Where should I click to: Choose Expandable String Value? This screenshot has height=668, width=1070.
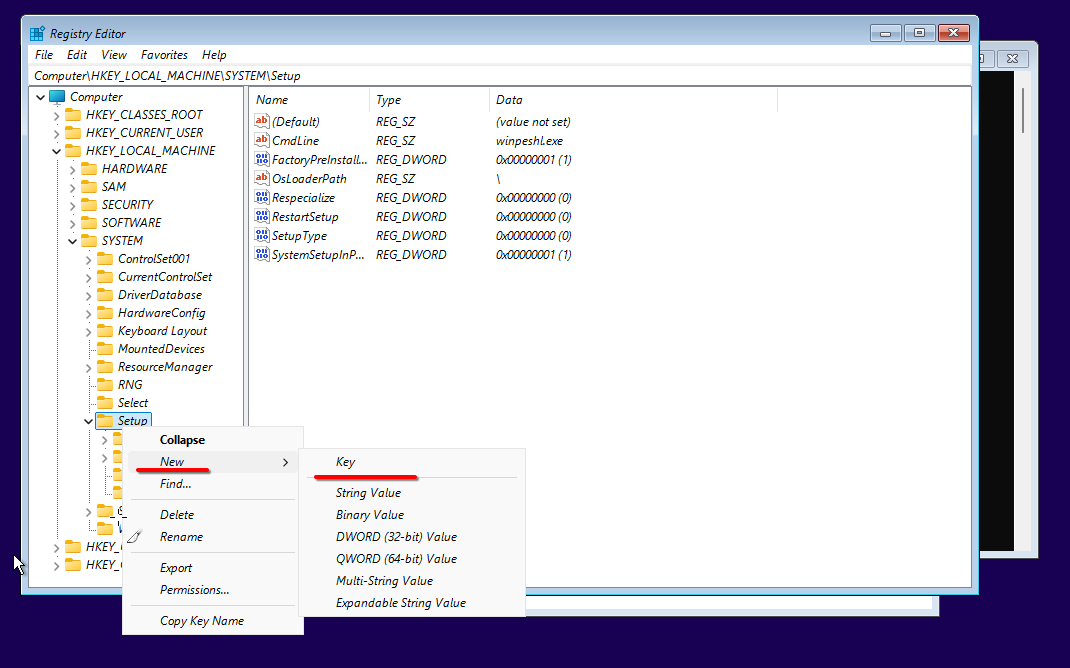(412, 603)
